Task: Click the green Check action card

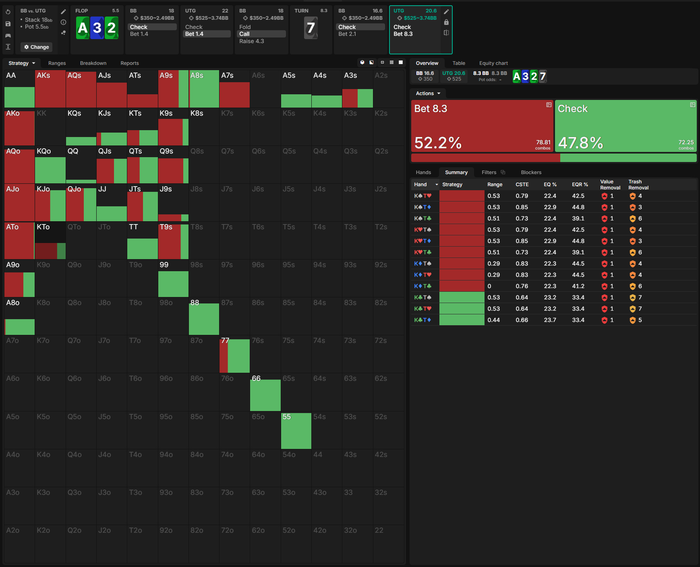Action: [x=625, y=126]
